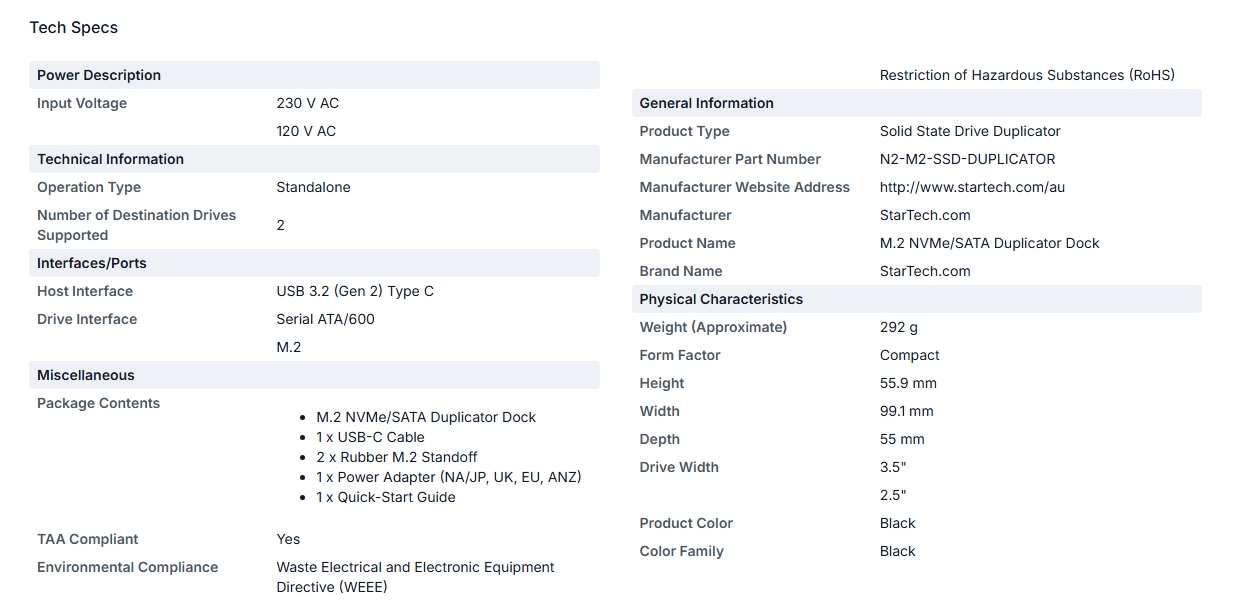Select the Interfaces/Ports section header
Image resolution: width=1252 pixels, height=611 pixels.
click(x=314, y=263)
